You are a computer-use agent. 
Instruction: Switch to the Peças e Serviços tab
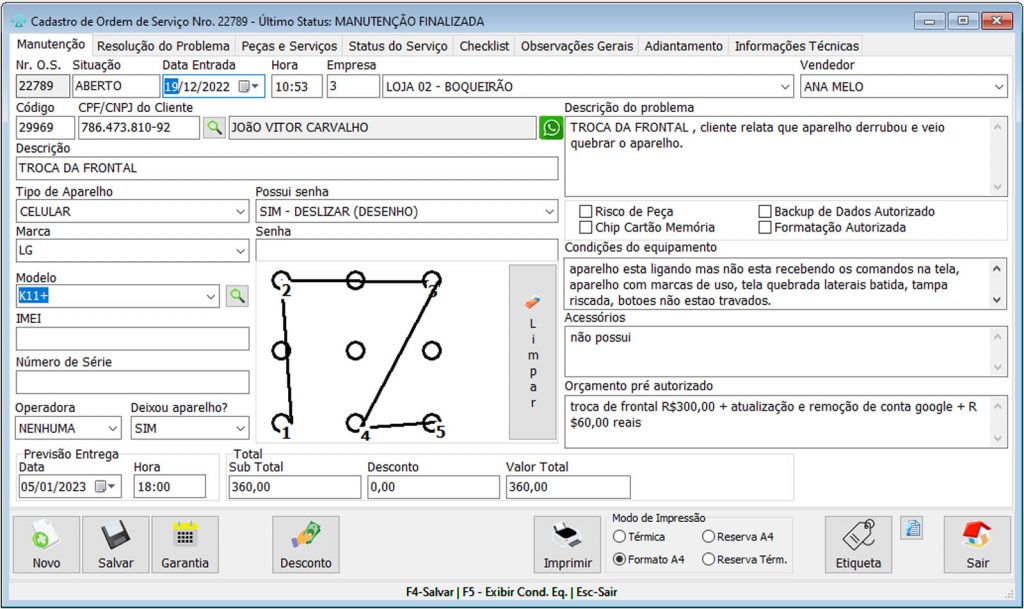coord(289,46)
